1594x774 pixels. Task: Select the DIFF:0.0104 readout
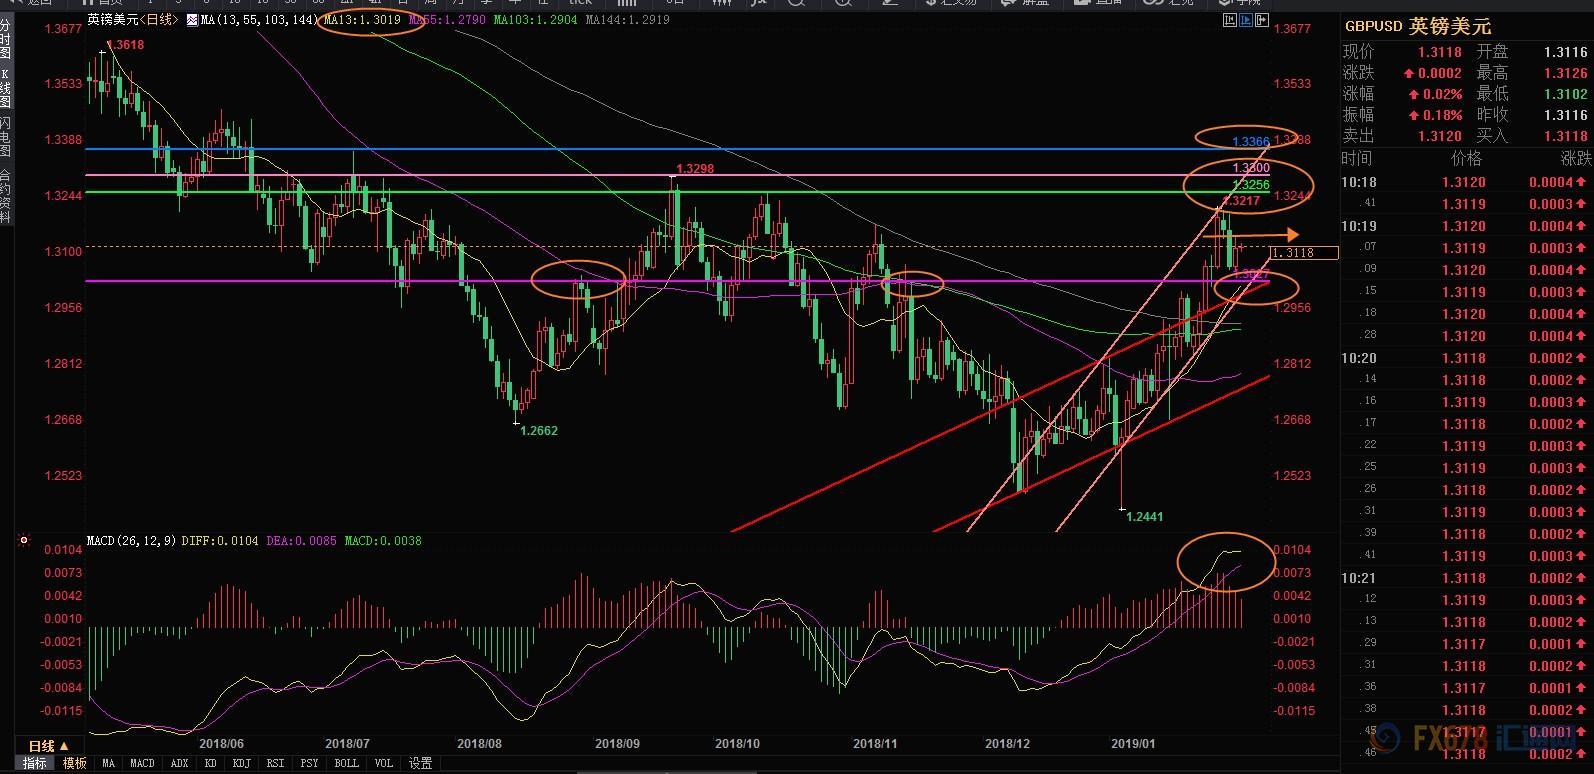[x=221, y=541]
